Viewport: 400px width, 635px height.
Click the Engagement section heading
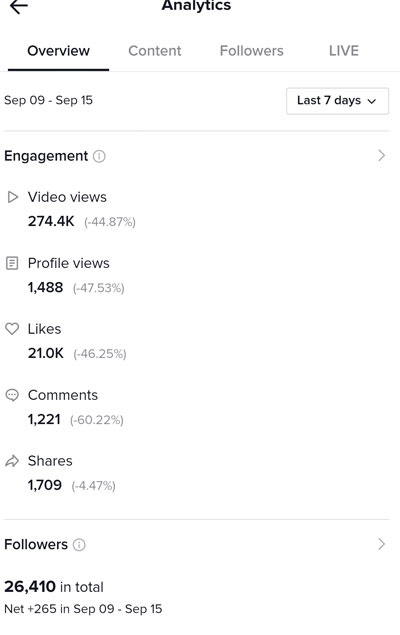click(x=46, y=156)
